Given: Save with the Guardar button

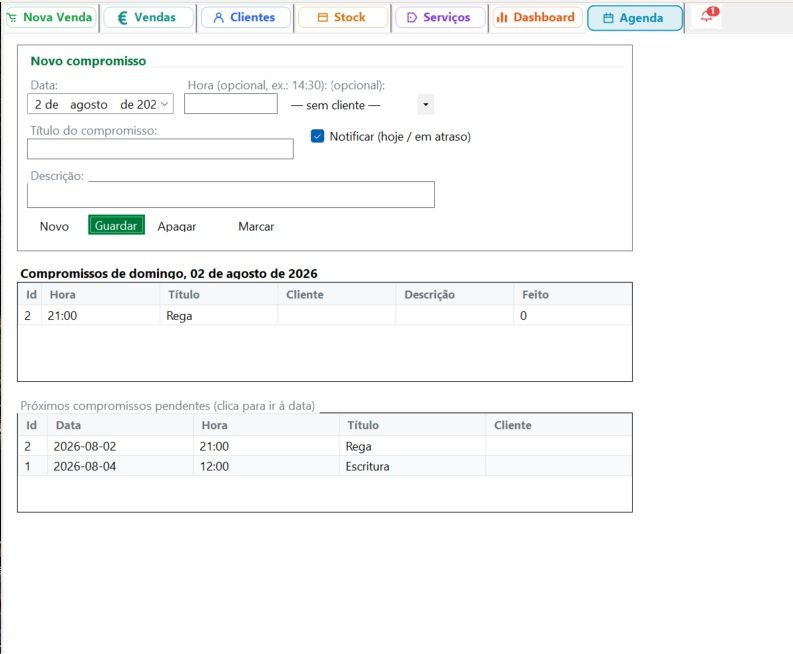Looking at the screenshot, I should click(x=116, y=225).
